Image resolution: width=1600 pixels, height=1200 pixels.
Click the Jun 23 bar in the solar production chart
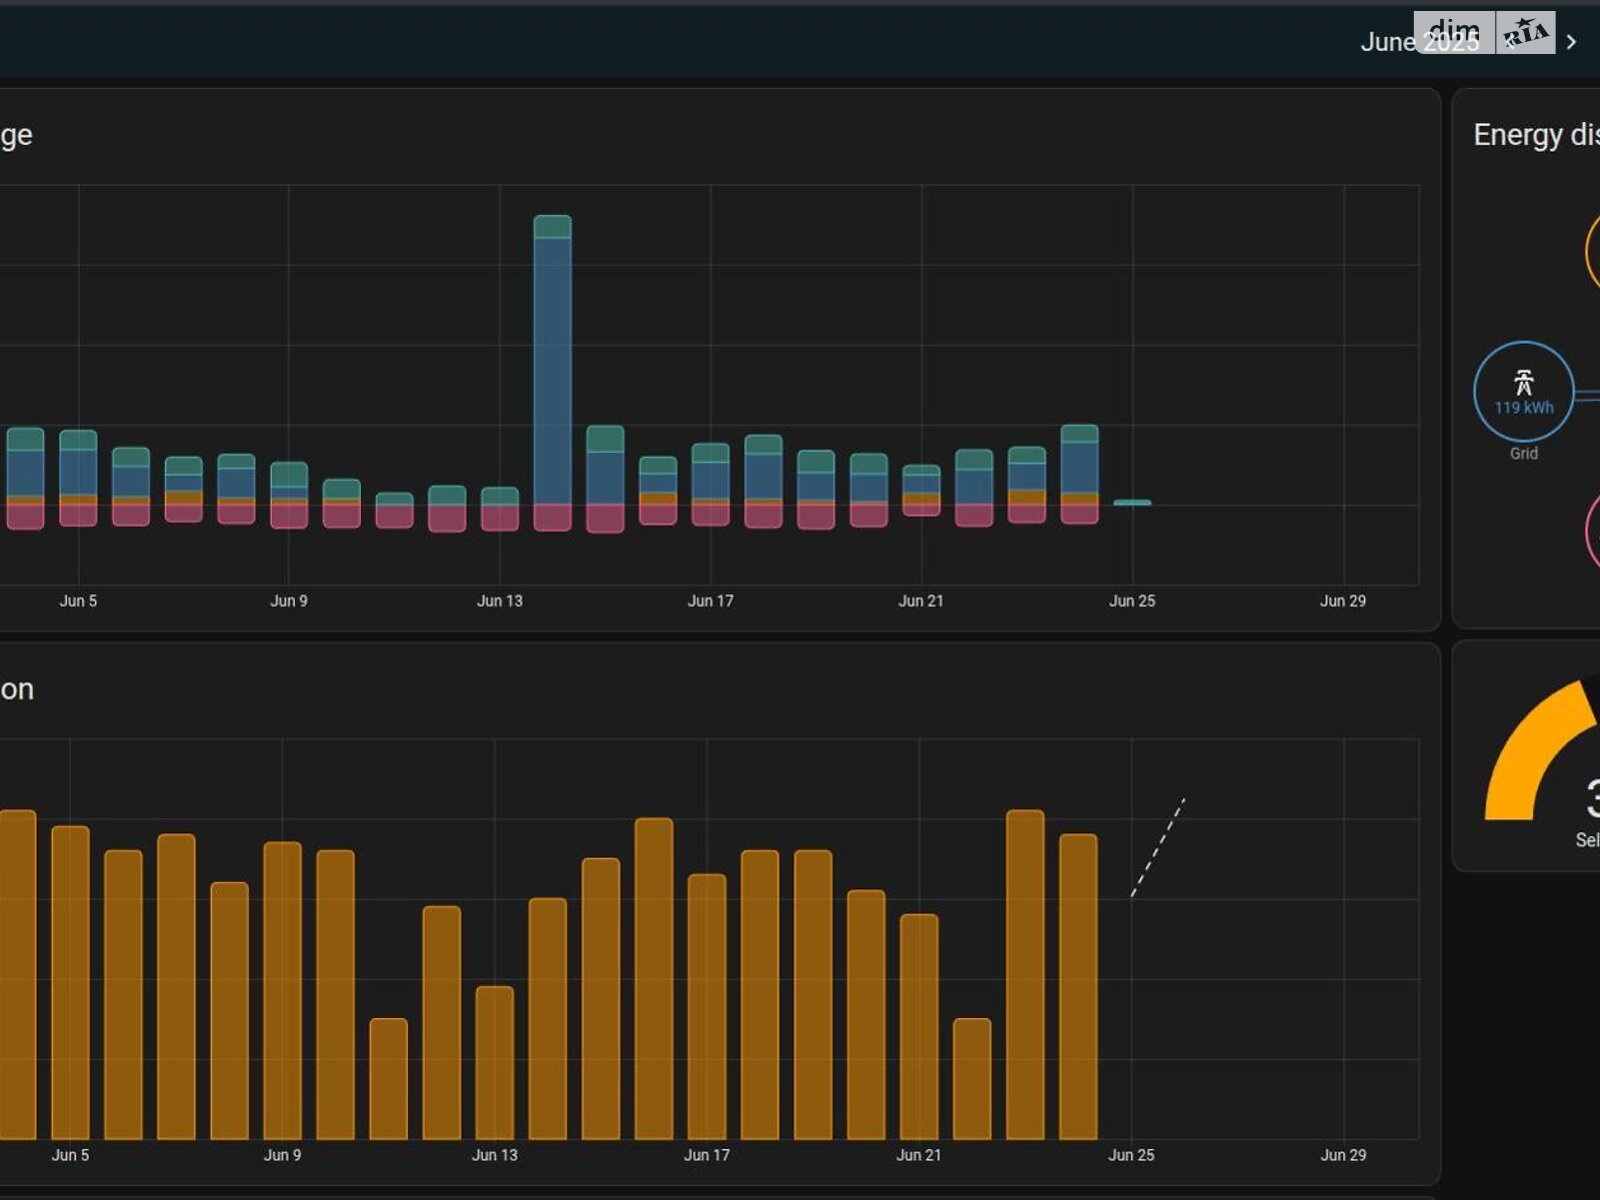point(1025,975)
